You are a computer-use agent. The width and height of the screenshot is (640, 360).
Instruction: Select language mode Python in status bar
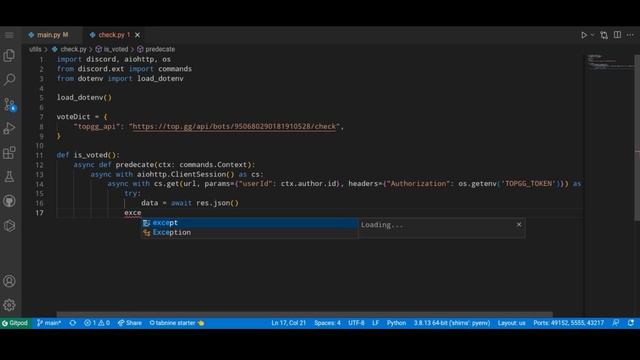(396, 323)
